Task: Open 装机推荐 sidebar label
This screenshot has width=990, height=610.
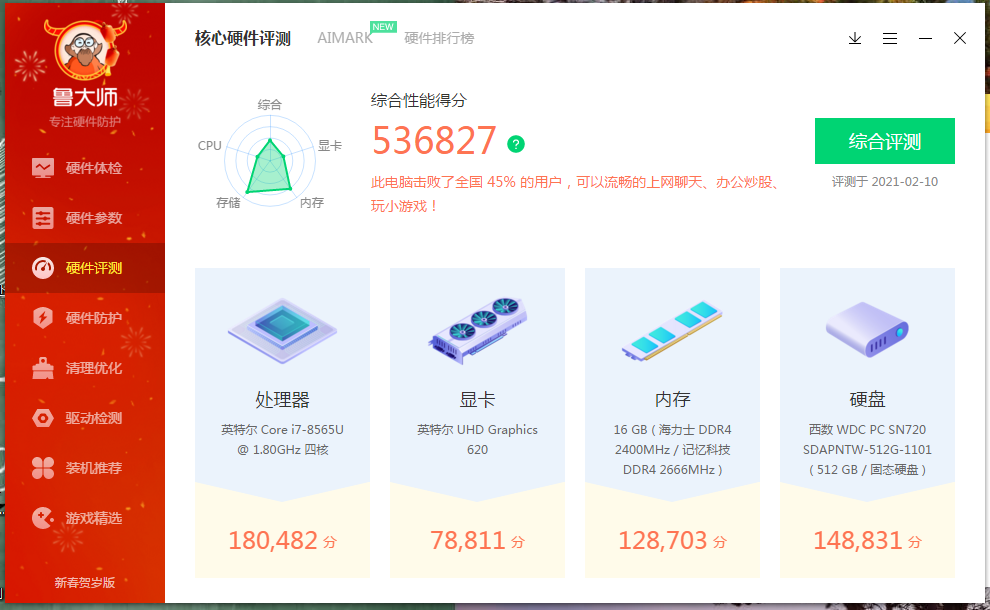Action: pos(93,468)
